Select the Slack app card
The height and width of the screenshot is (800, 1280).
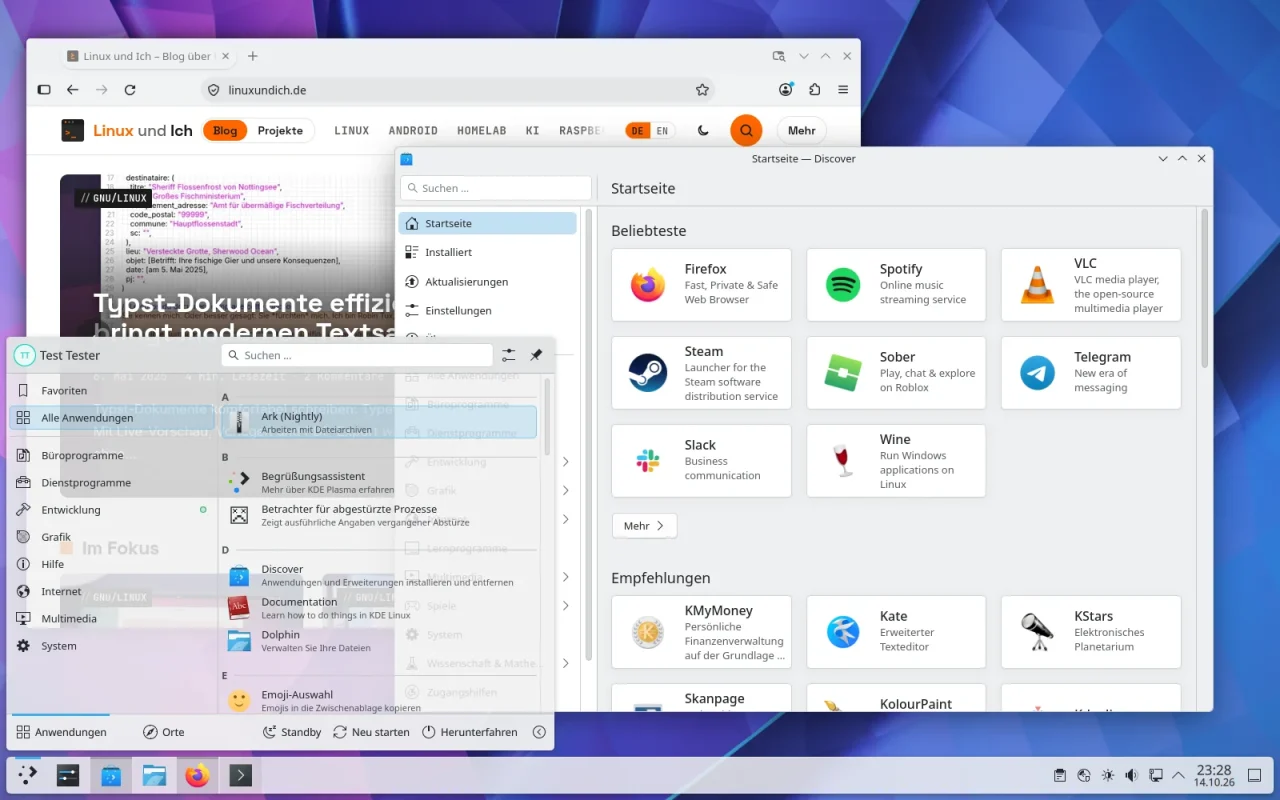(701, 461)
